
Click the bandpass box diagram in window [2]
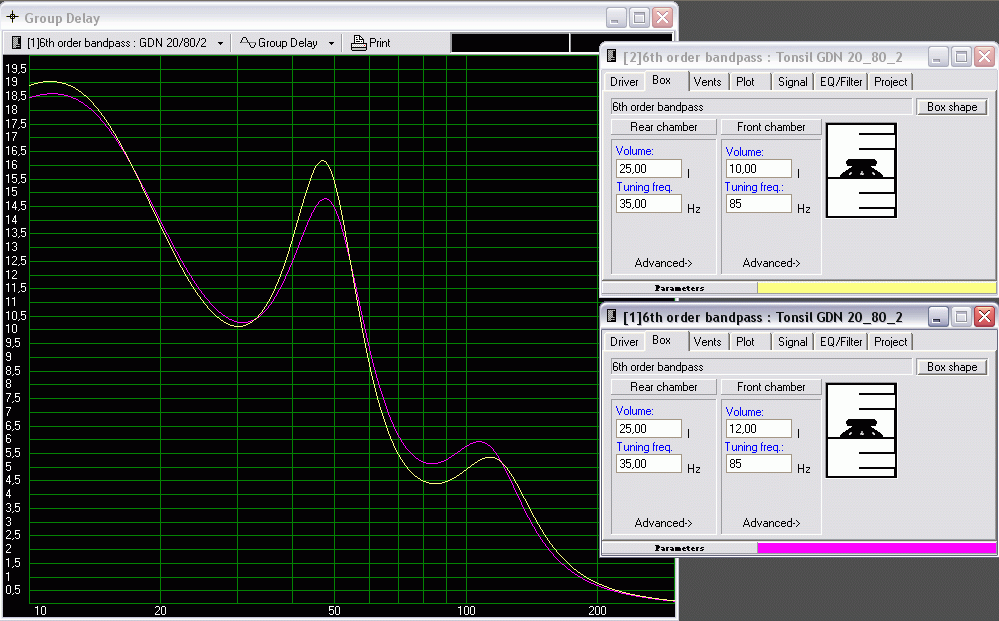(861, 170)
